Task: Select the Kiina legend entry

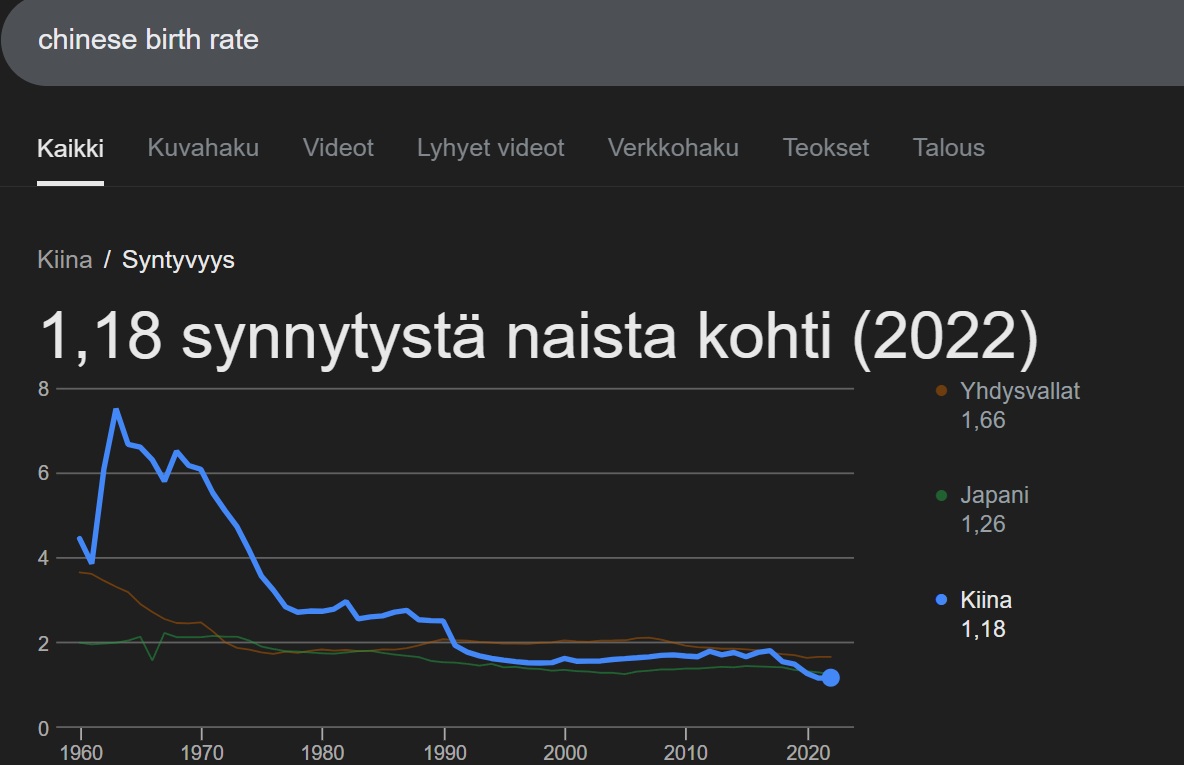Action: [974, 615]
